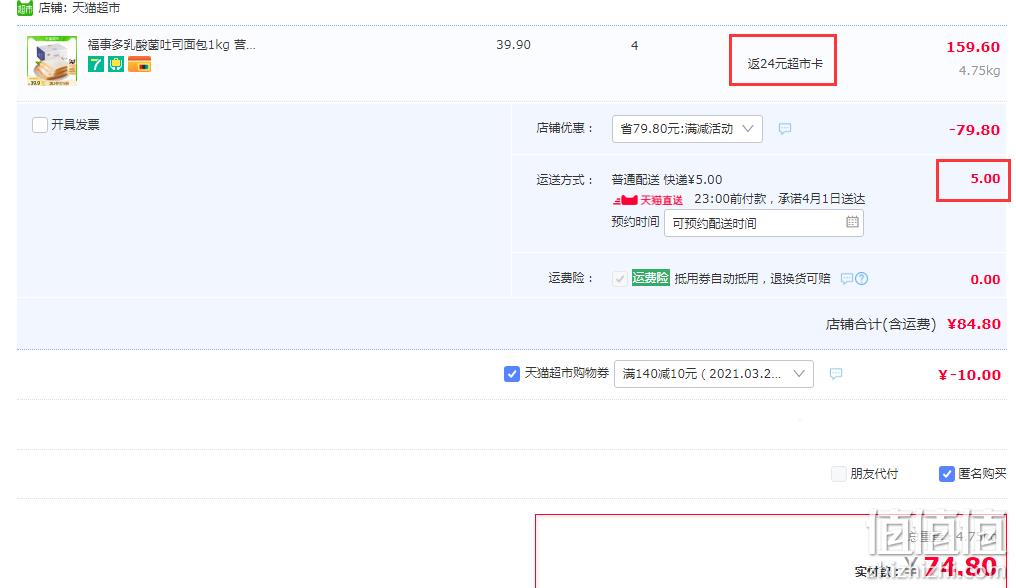
Task: Click the Tmall supermarket store logo icon
Action: pyautogui.click(x=25, y=8)
